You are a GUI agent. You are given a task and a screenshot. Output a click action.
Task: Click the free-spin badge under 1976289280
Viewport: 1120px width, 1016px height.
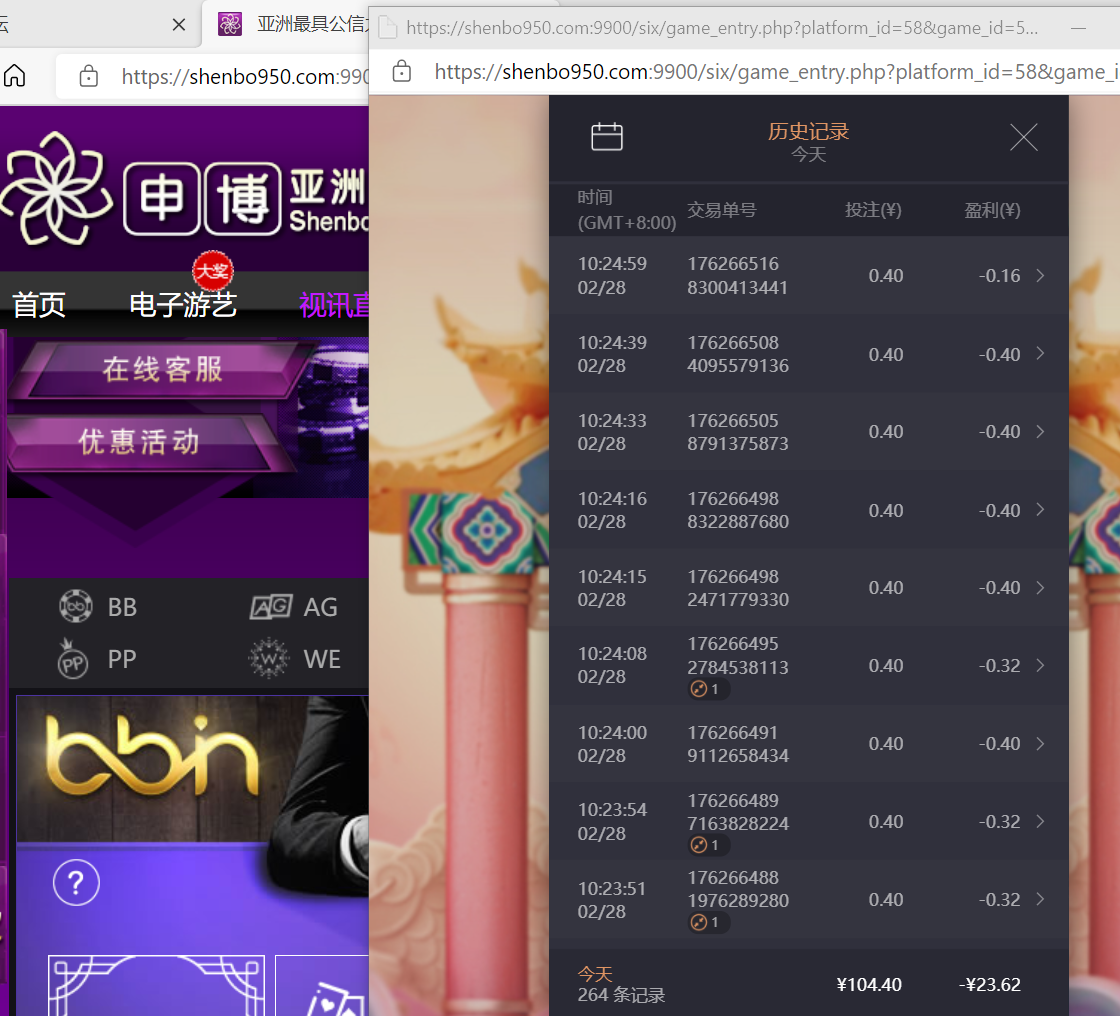[x=708, y=922]
